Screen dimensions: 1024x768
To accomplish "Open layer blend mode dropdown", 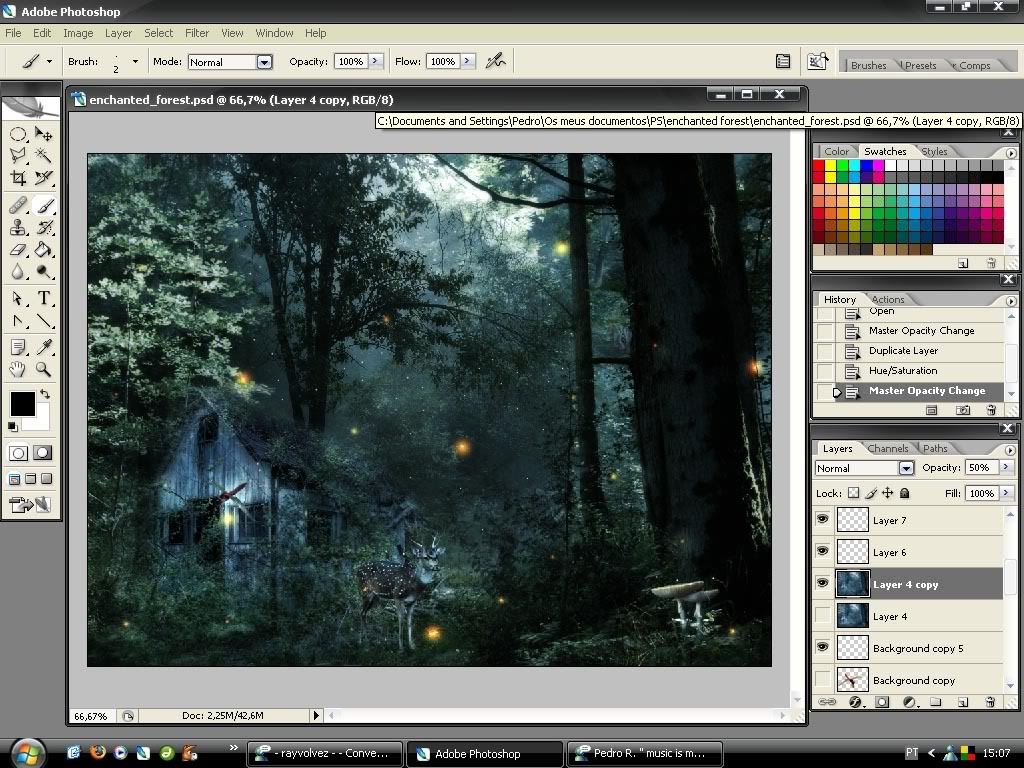I will [x=906, y=468].
